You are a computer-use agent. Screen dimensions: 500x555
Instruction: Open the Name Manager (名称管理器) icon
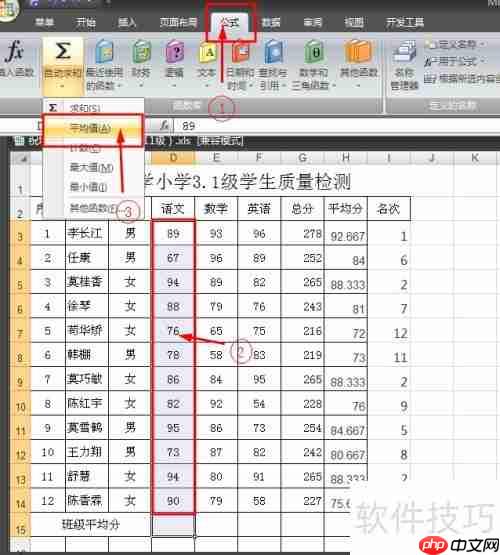point(405,53)
